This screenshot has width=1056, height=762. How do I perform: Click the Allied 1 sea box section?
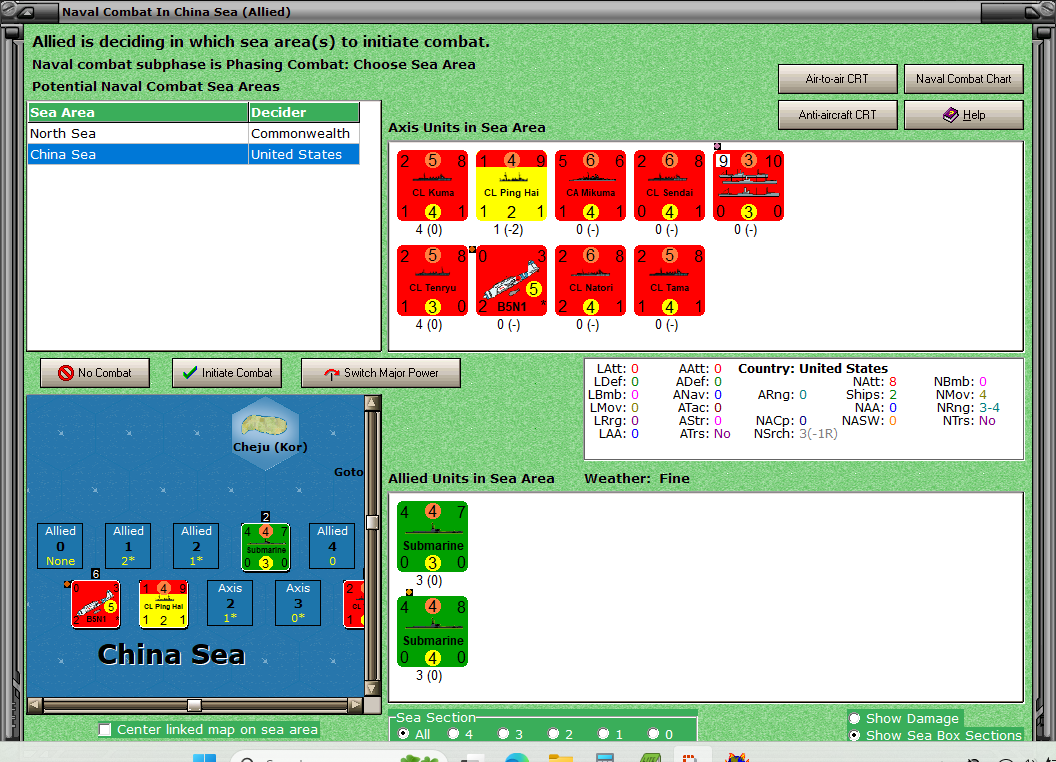click(x=128, y=546)
